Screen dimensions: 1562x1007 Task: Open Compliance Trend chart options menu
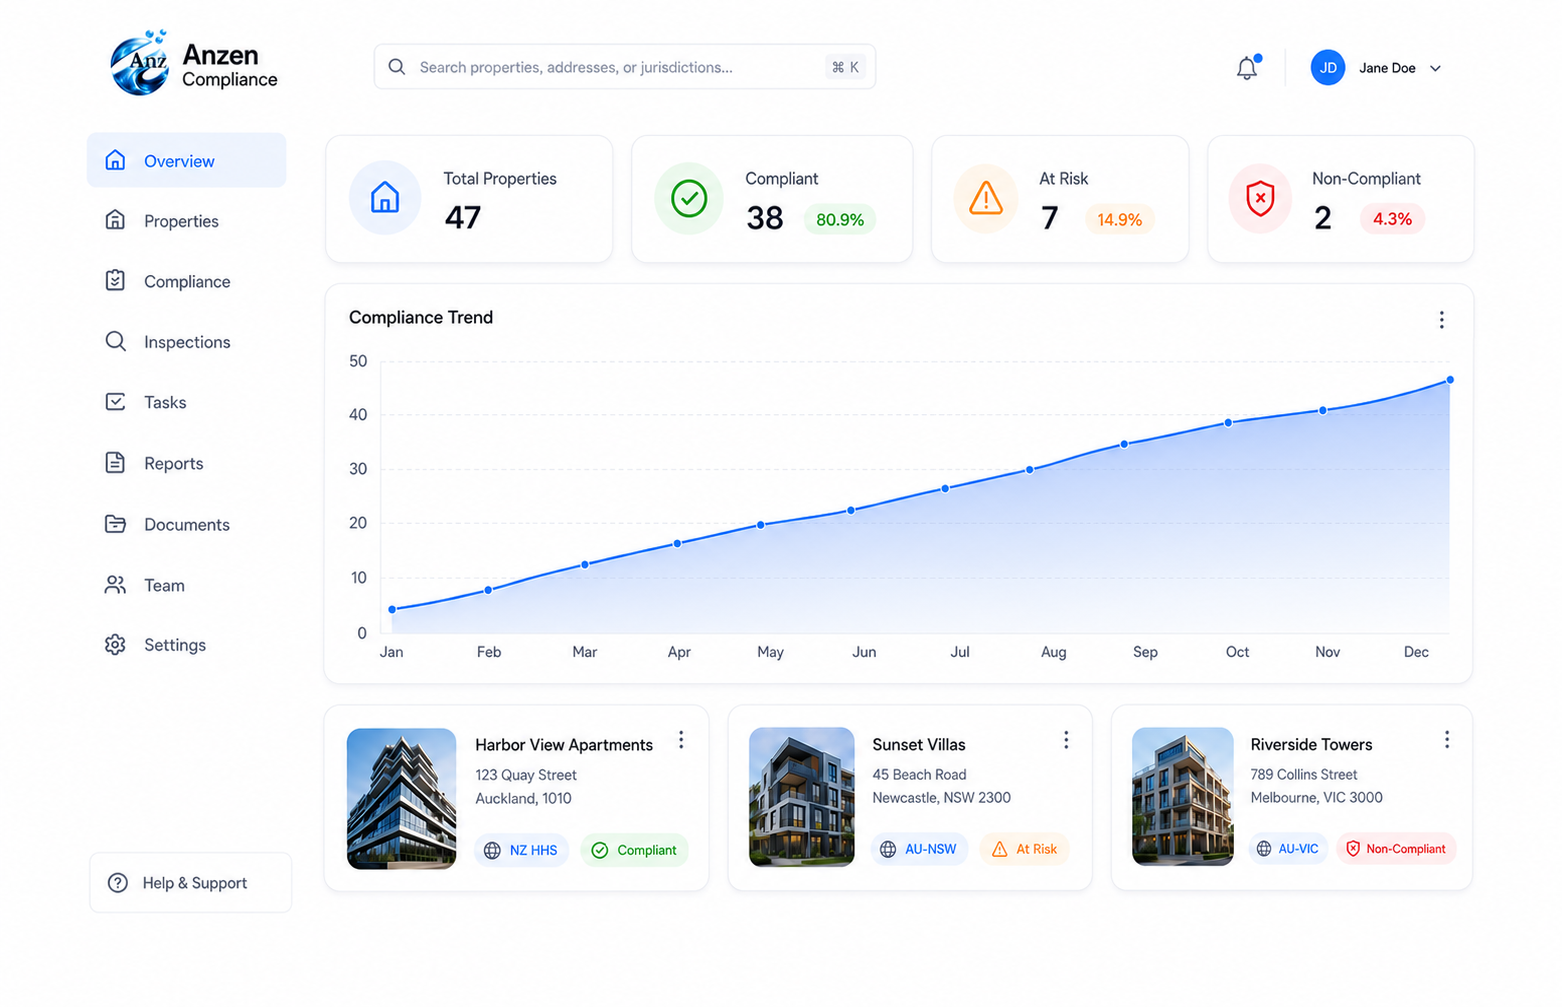(1441, 320)
